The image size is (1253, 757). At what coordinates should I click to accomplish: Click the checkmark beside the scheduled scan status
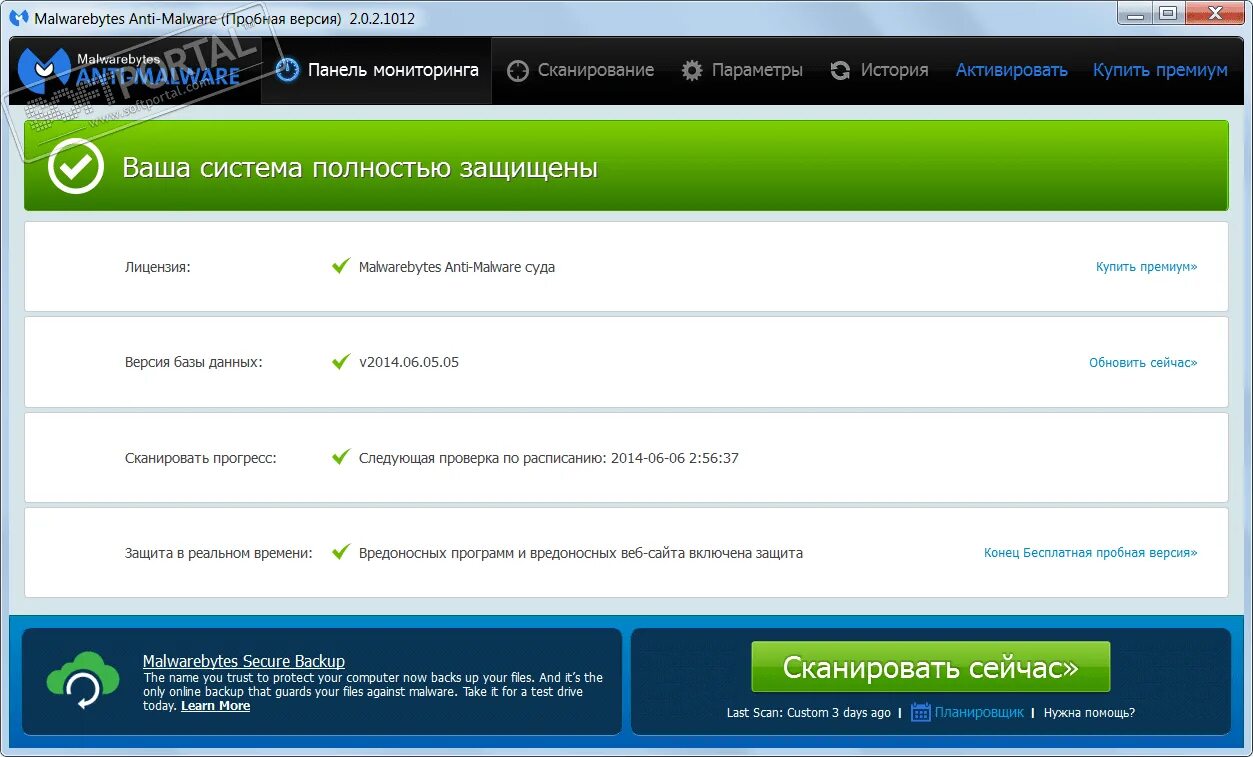click(341, 457)
